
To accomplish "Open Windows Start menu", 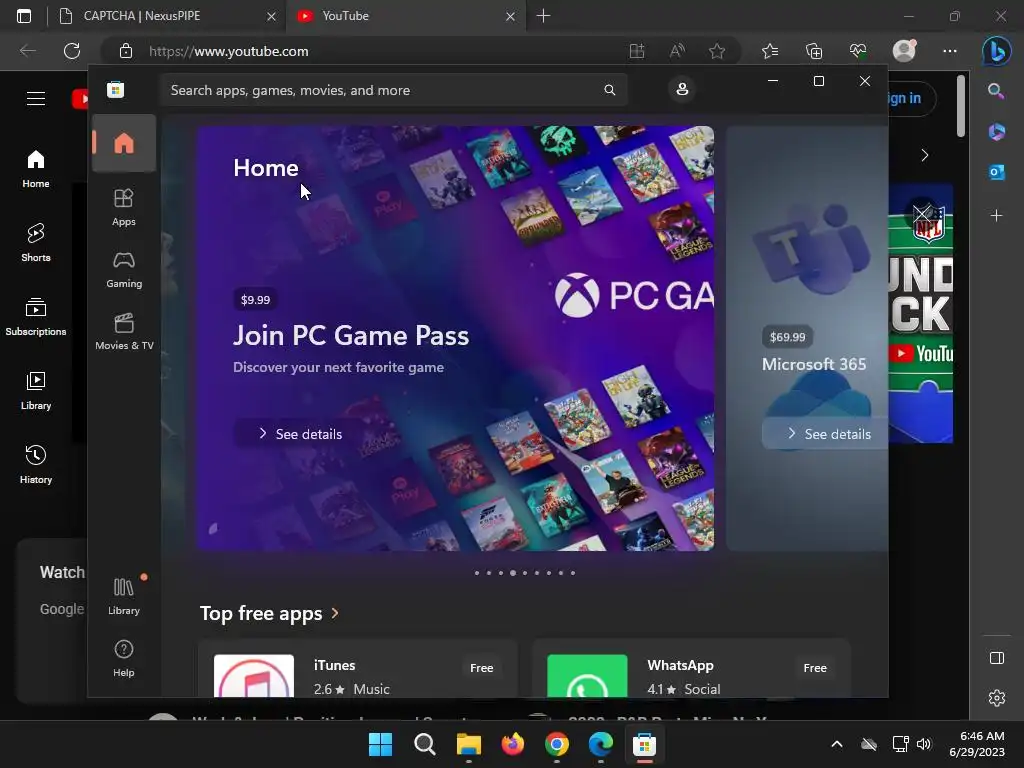I will (380, 744).
